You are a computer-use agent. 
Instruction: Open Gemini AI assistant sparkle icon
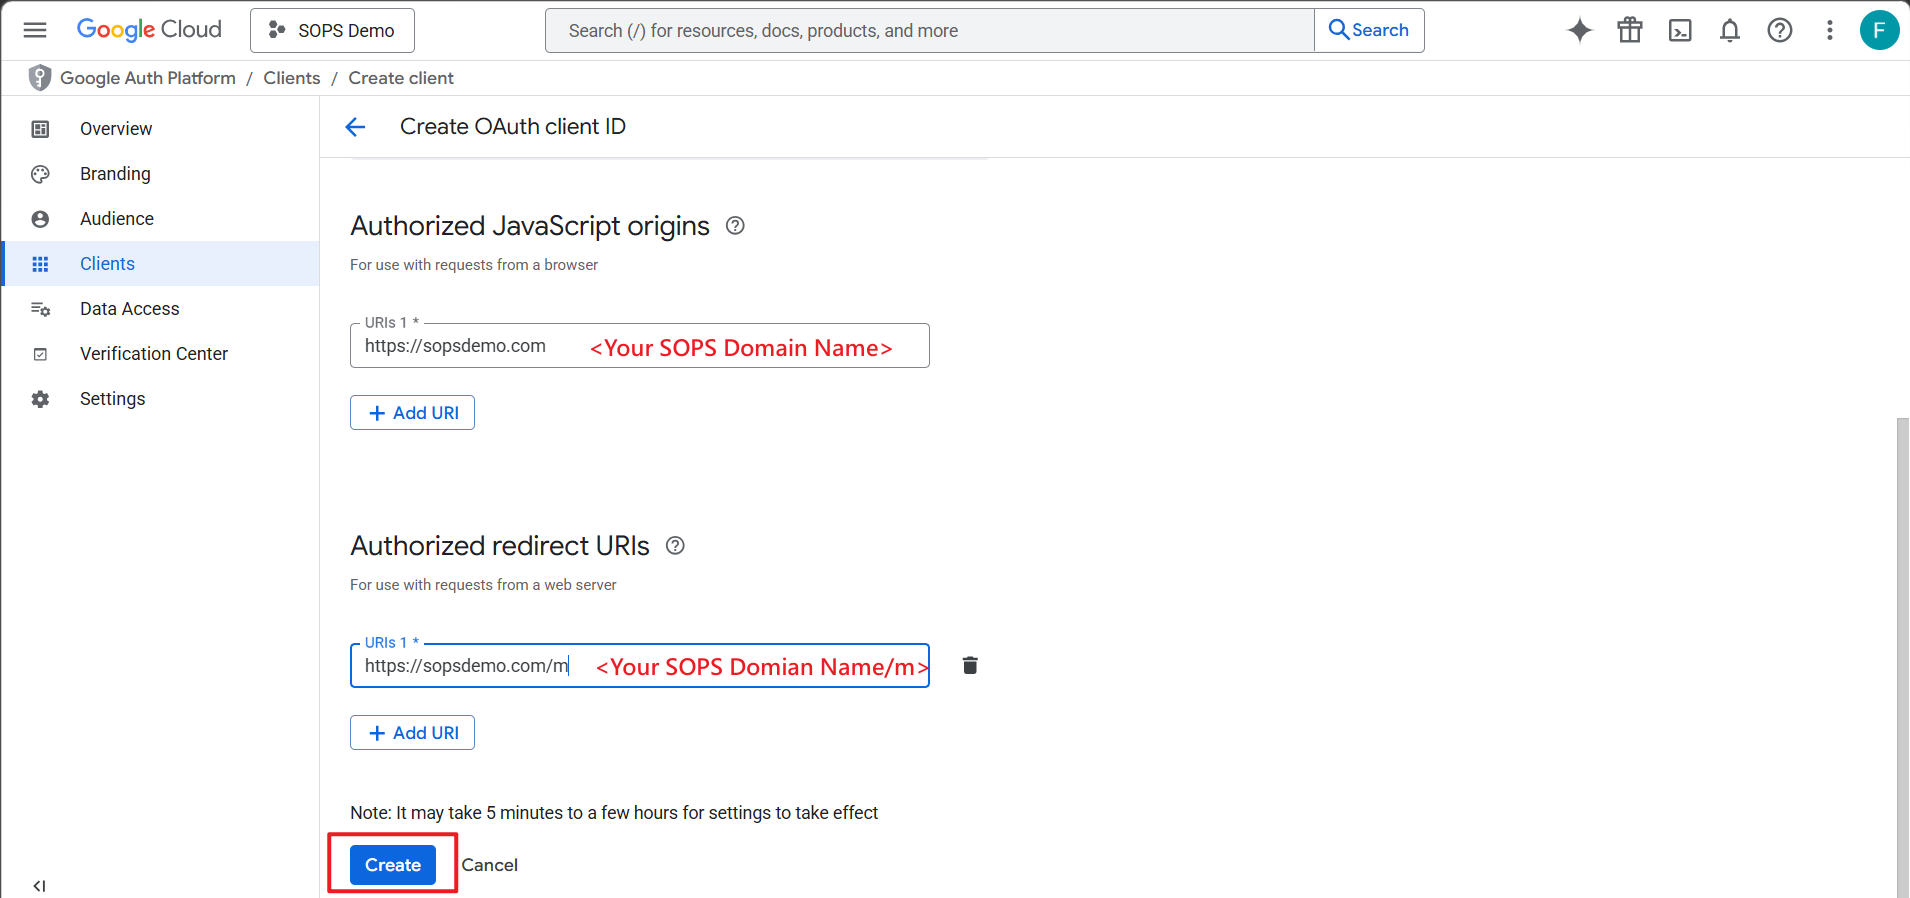[1579, 30]
